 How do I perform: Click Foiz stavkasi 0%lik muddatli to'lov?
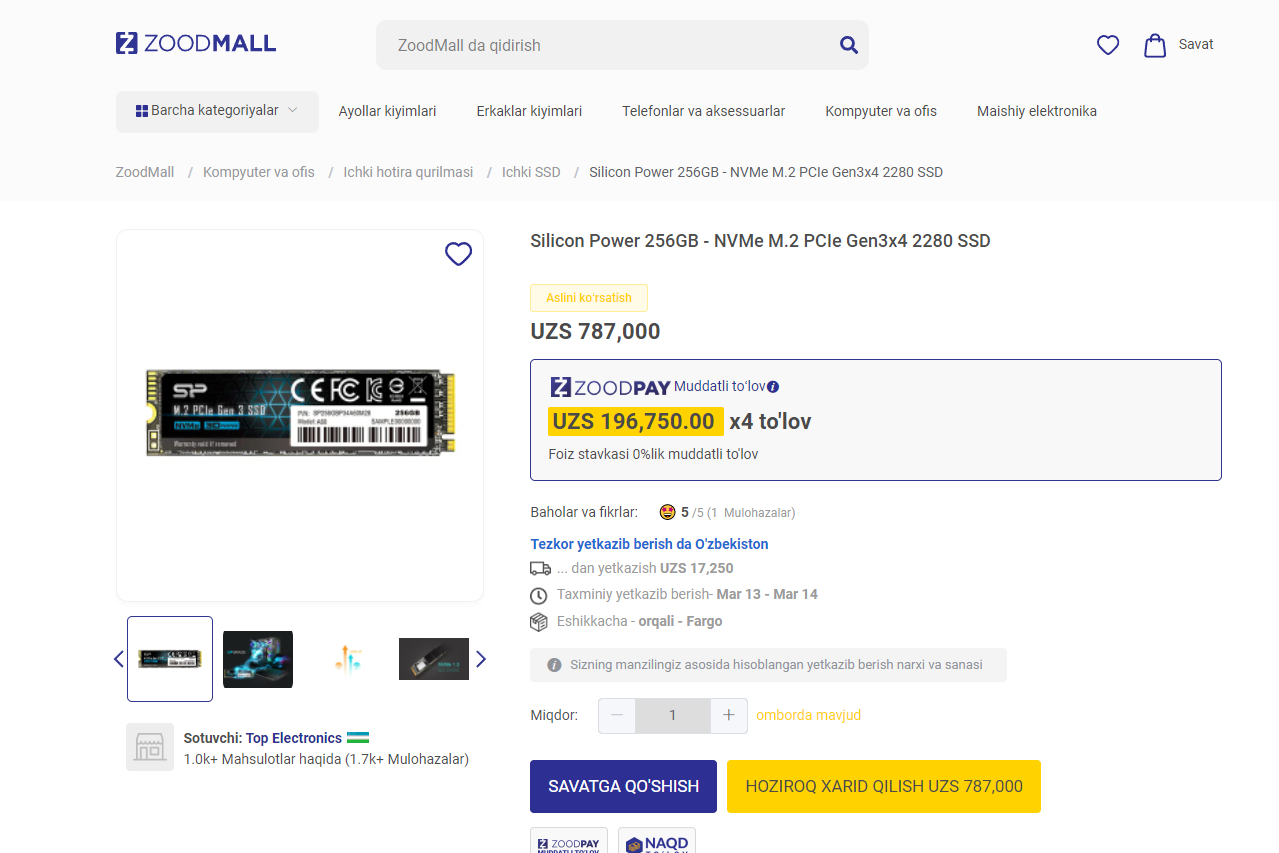653,454
